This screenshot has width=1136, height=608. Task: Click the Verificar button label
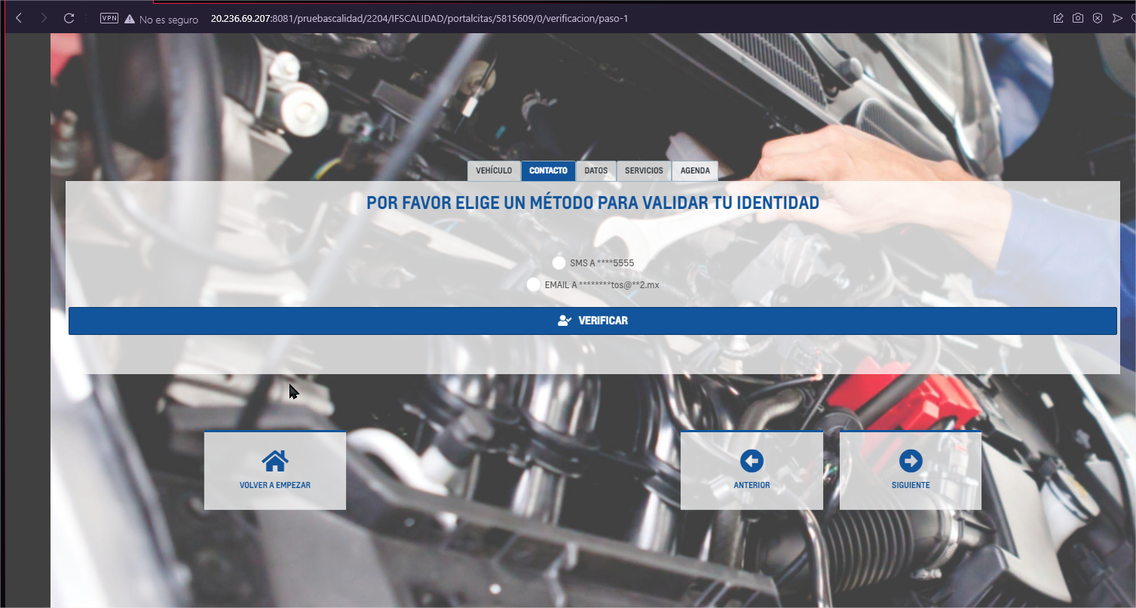603,320
